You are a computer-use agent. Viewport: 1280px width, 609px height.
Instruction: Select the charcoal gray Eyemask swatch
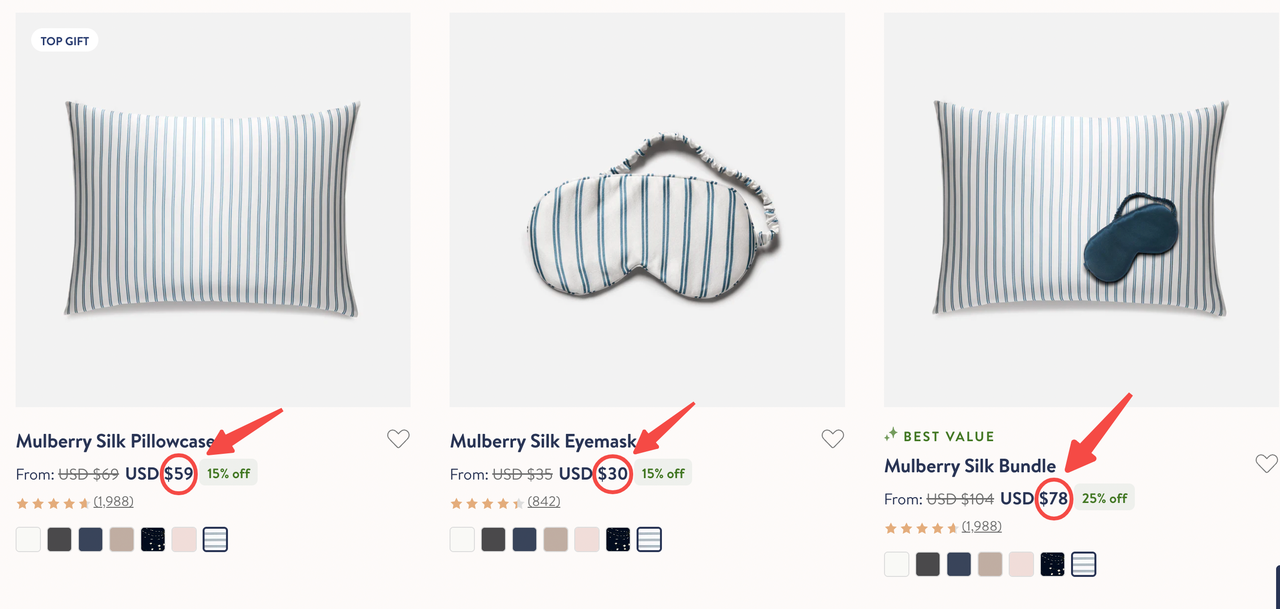(493, 540)
